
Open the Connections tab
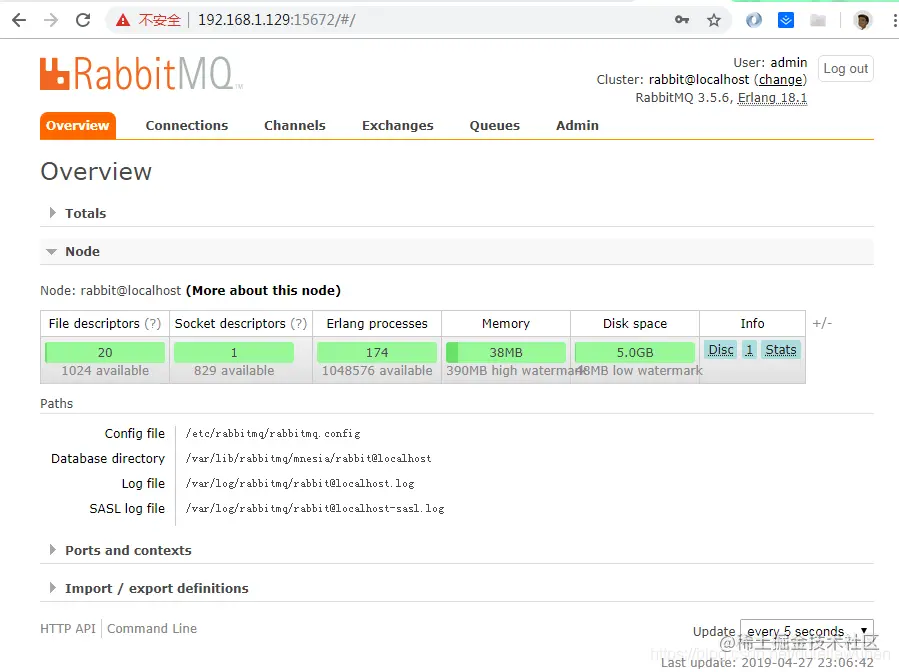[x=187, y=126]
